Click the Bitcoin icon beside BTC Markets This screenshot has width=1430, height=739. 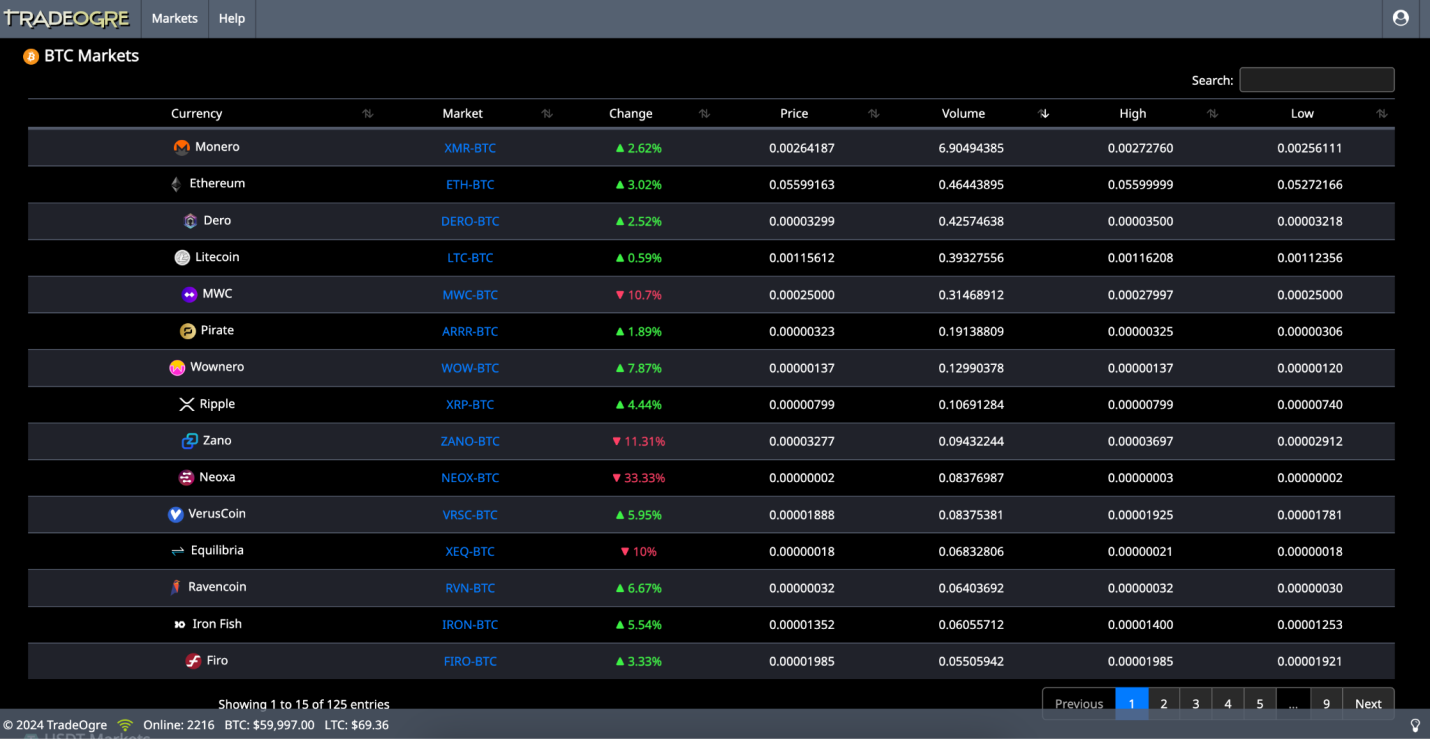click(31, 56)
